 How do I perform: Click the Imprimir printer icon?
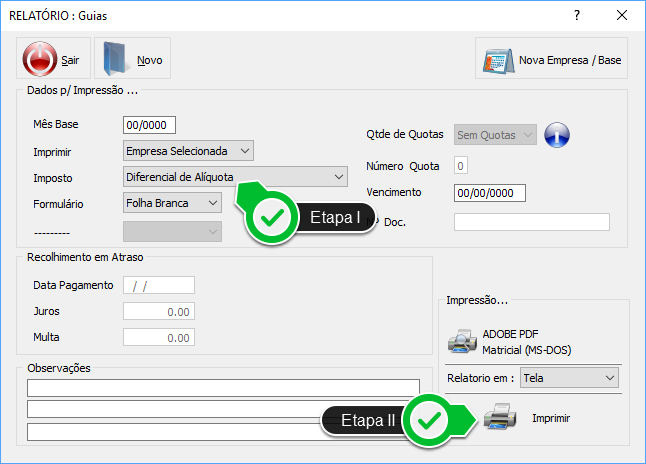point(500,419)
